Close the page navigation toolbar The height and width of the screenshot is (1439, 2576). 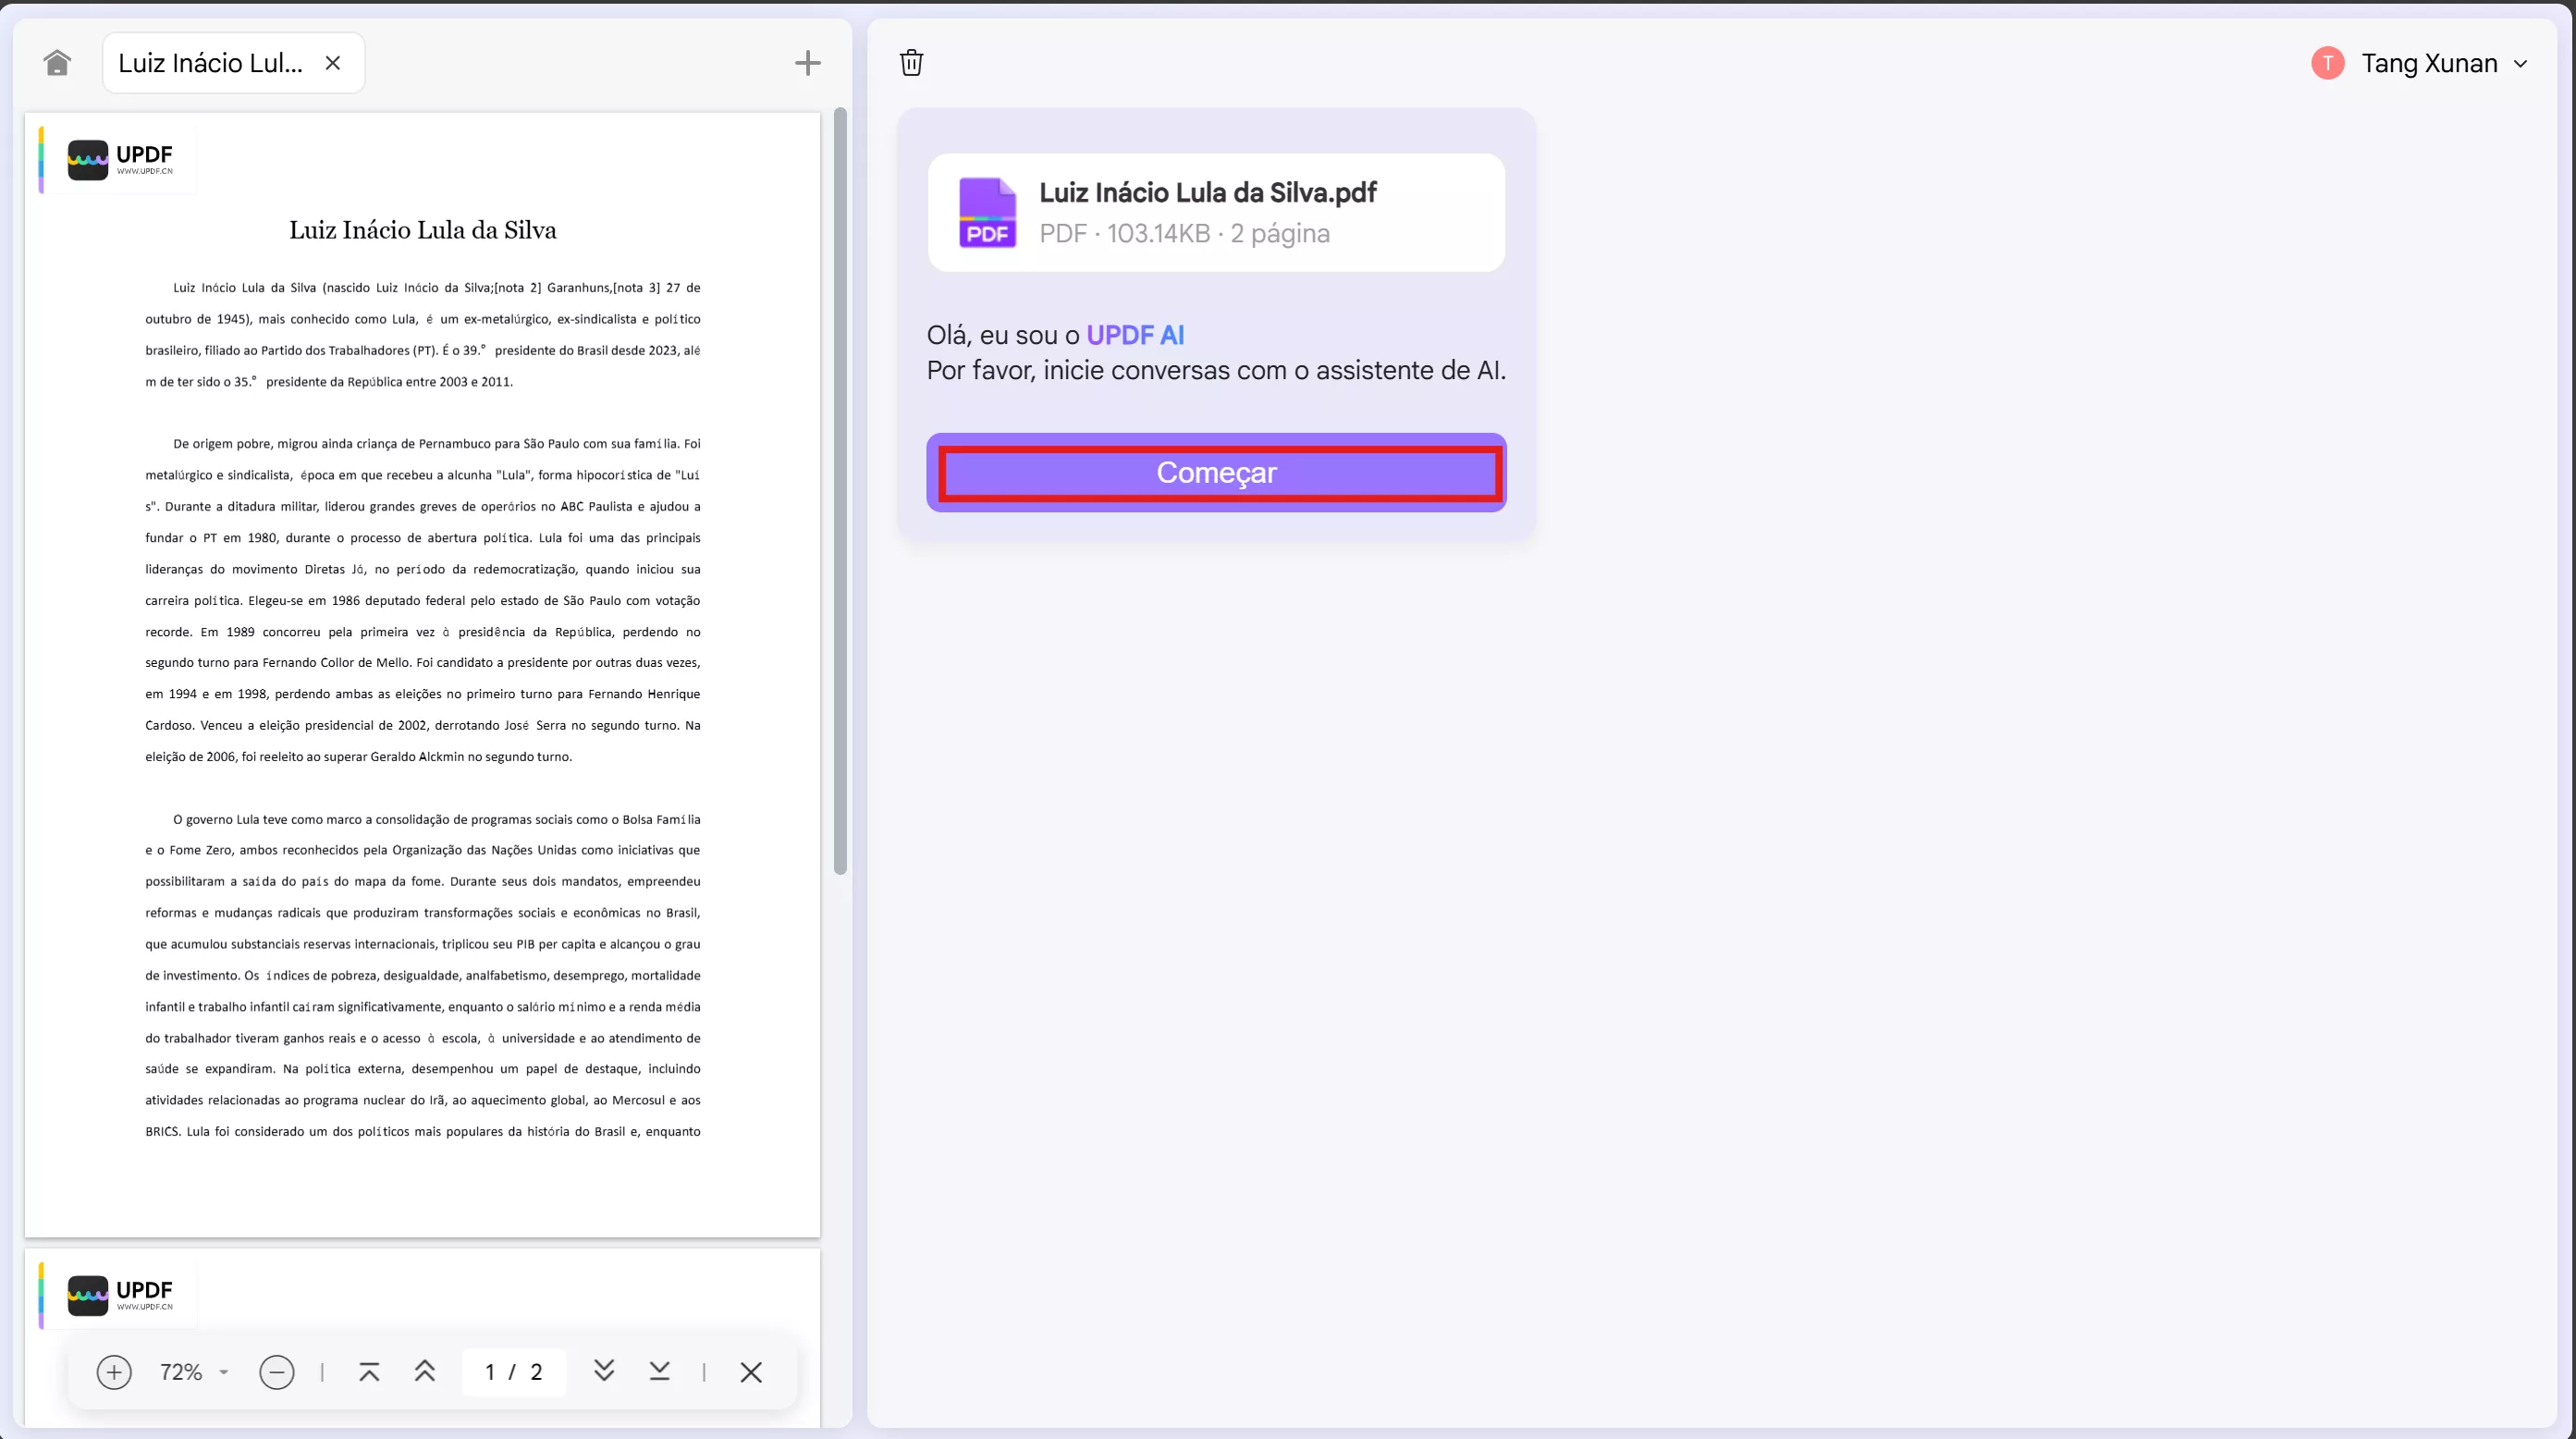(x=751, y=1372)
